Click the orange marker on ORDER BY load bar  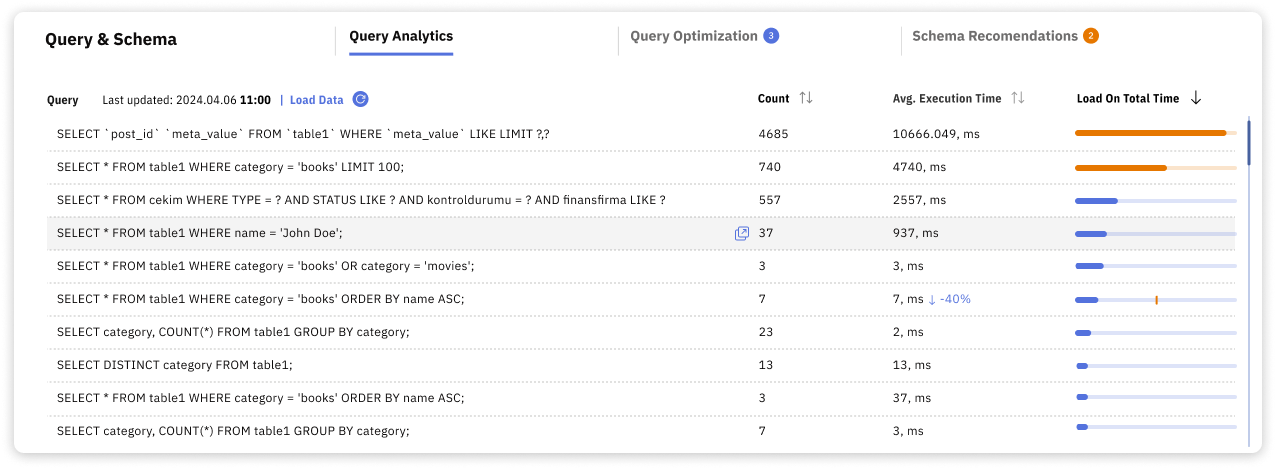1156,299
